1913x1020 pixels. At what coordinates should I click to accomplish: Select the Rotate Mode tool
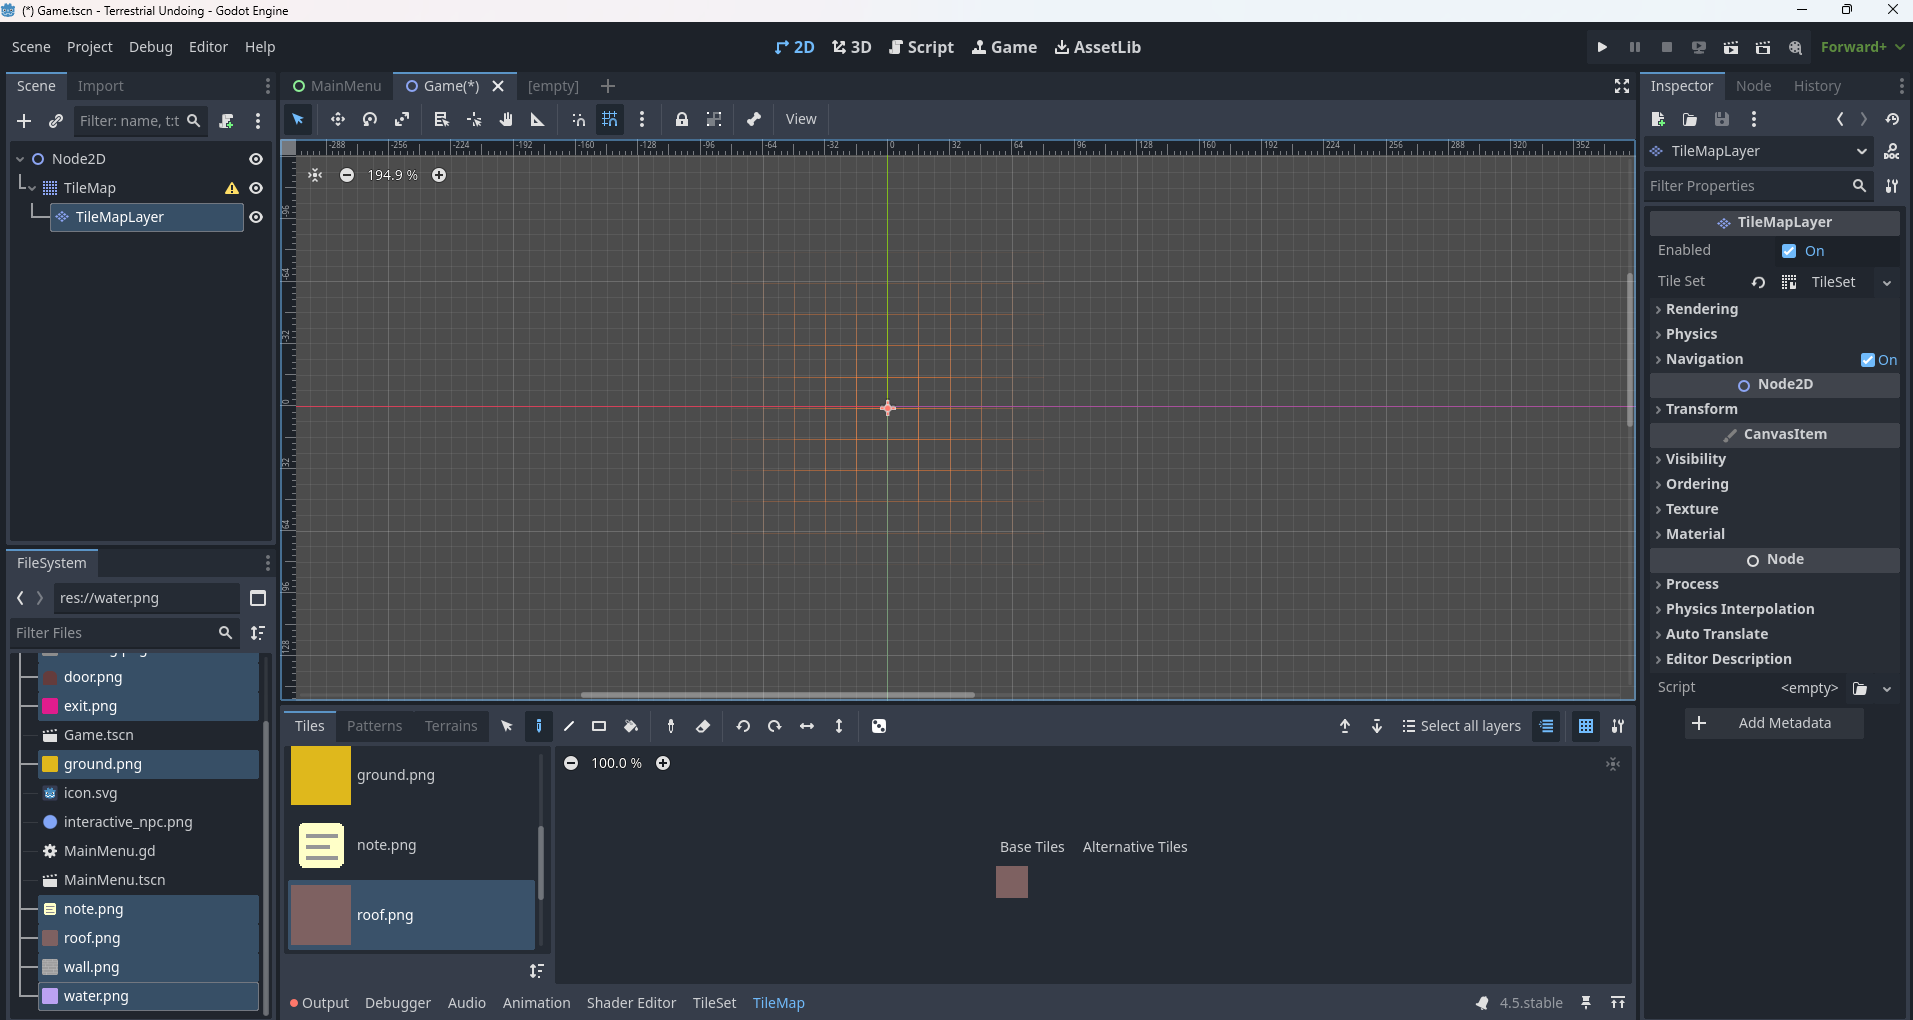click(370, 119)
